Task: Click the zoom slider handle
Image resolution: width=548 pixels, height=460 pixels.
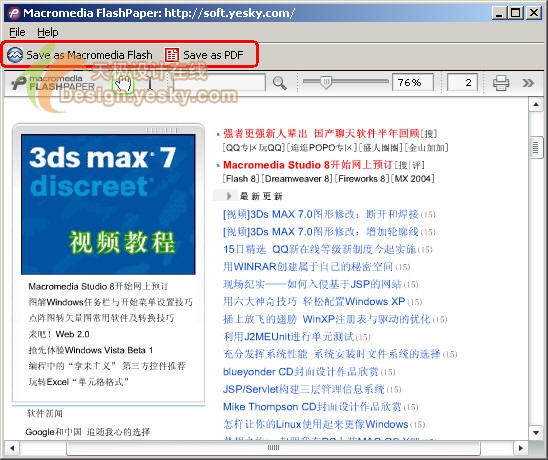Action: click(326, 82)
